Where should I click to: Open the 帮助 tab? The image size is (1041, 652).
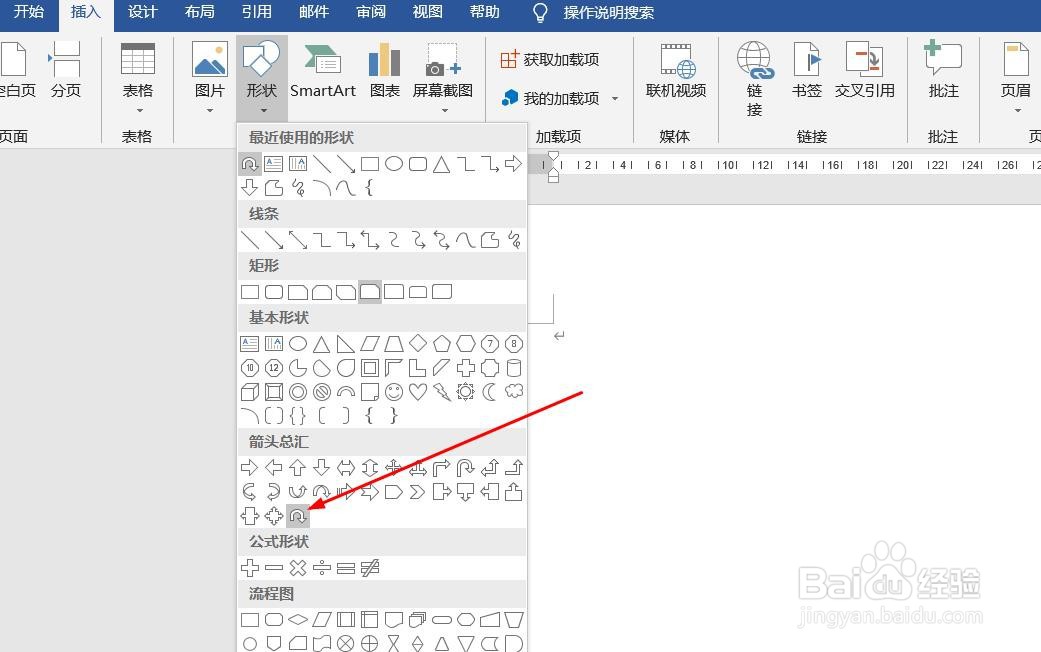coord(485,12)
